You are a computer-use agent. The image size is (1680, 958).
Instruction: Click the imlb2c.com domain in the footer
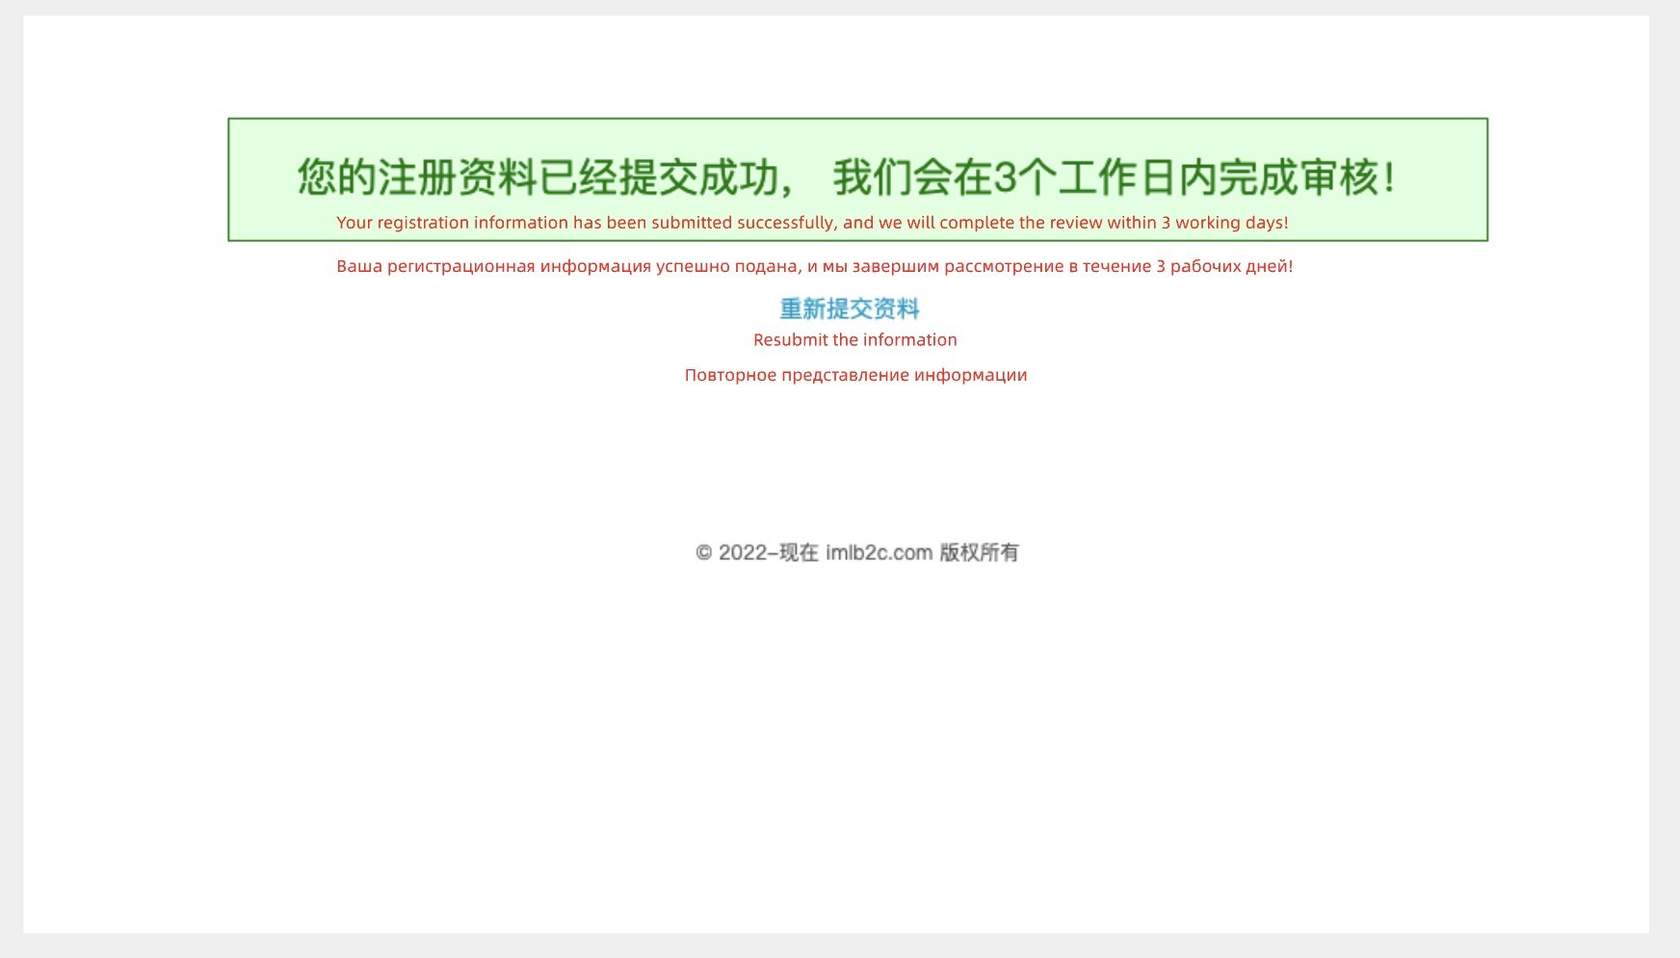click(x=877, y=551)
